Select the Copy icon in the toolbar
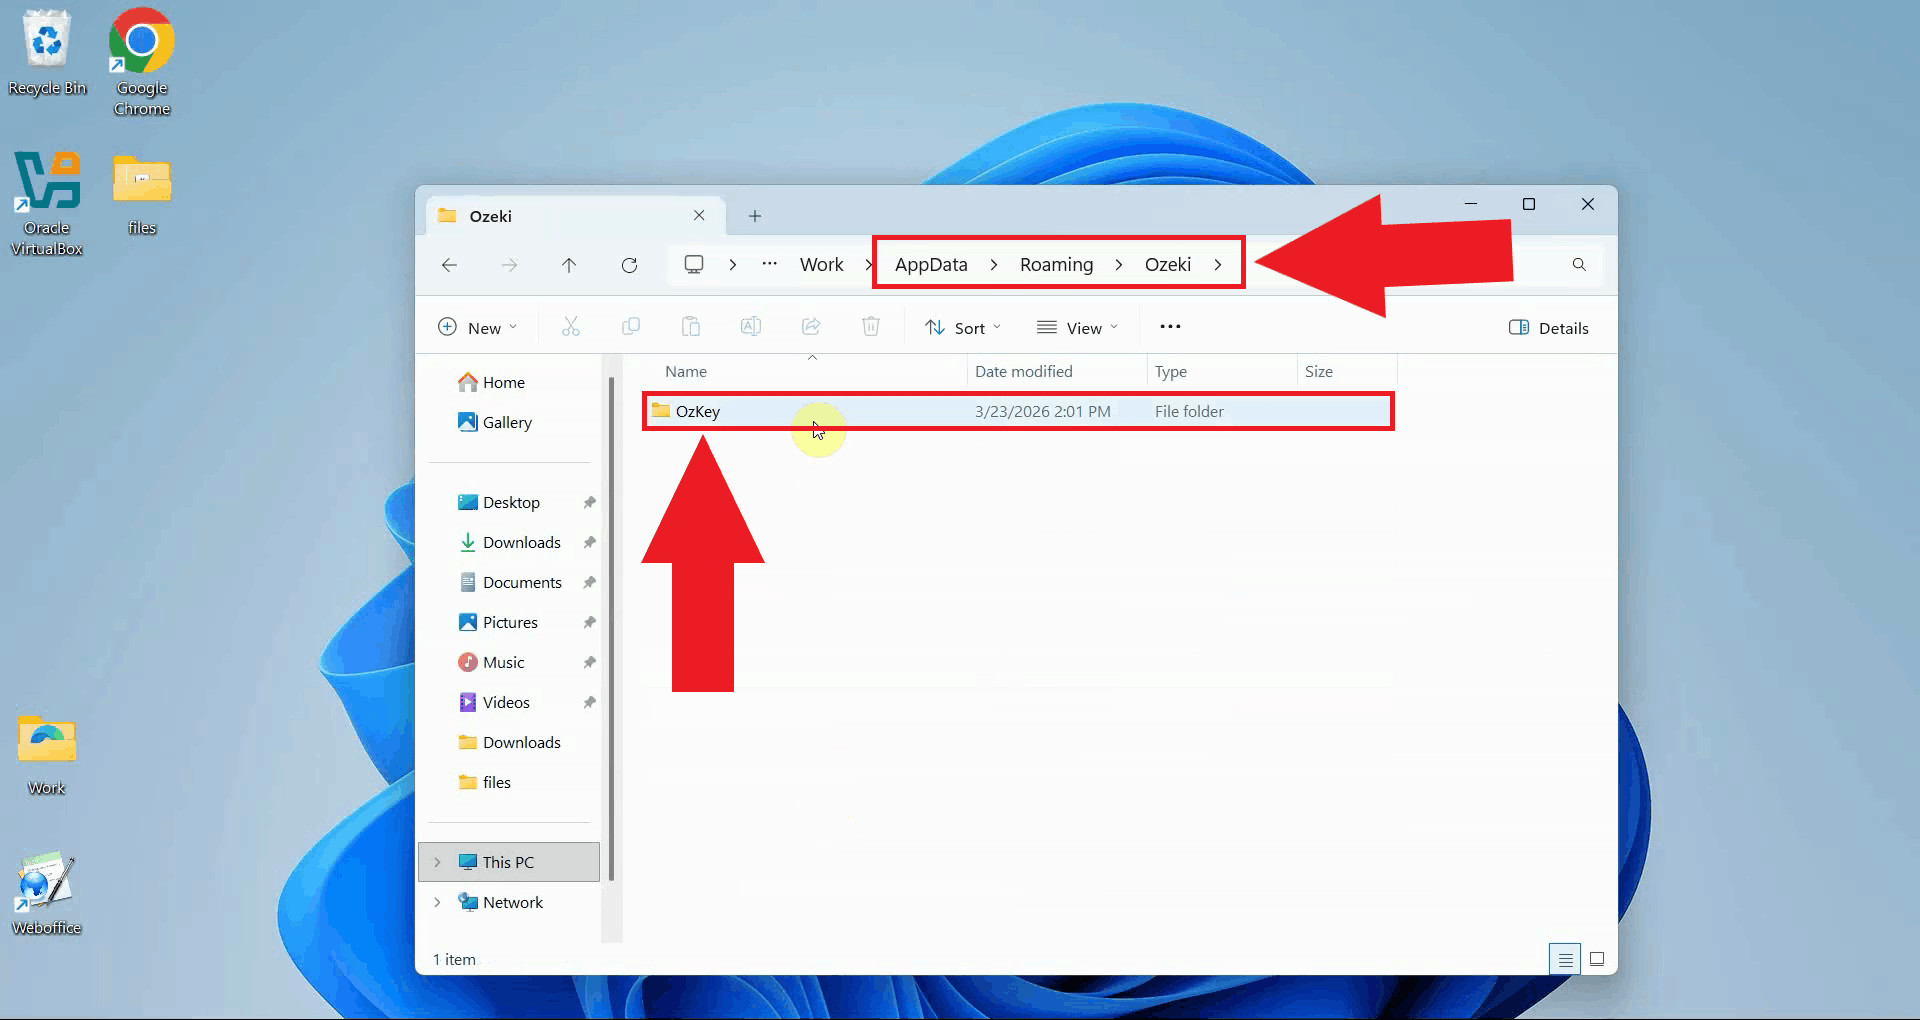The image size is (1920, 1020). [631, 326]
